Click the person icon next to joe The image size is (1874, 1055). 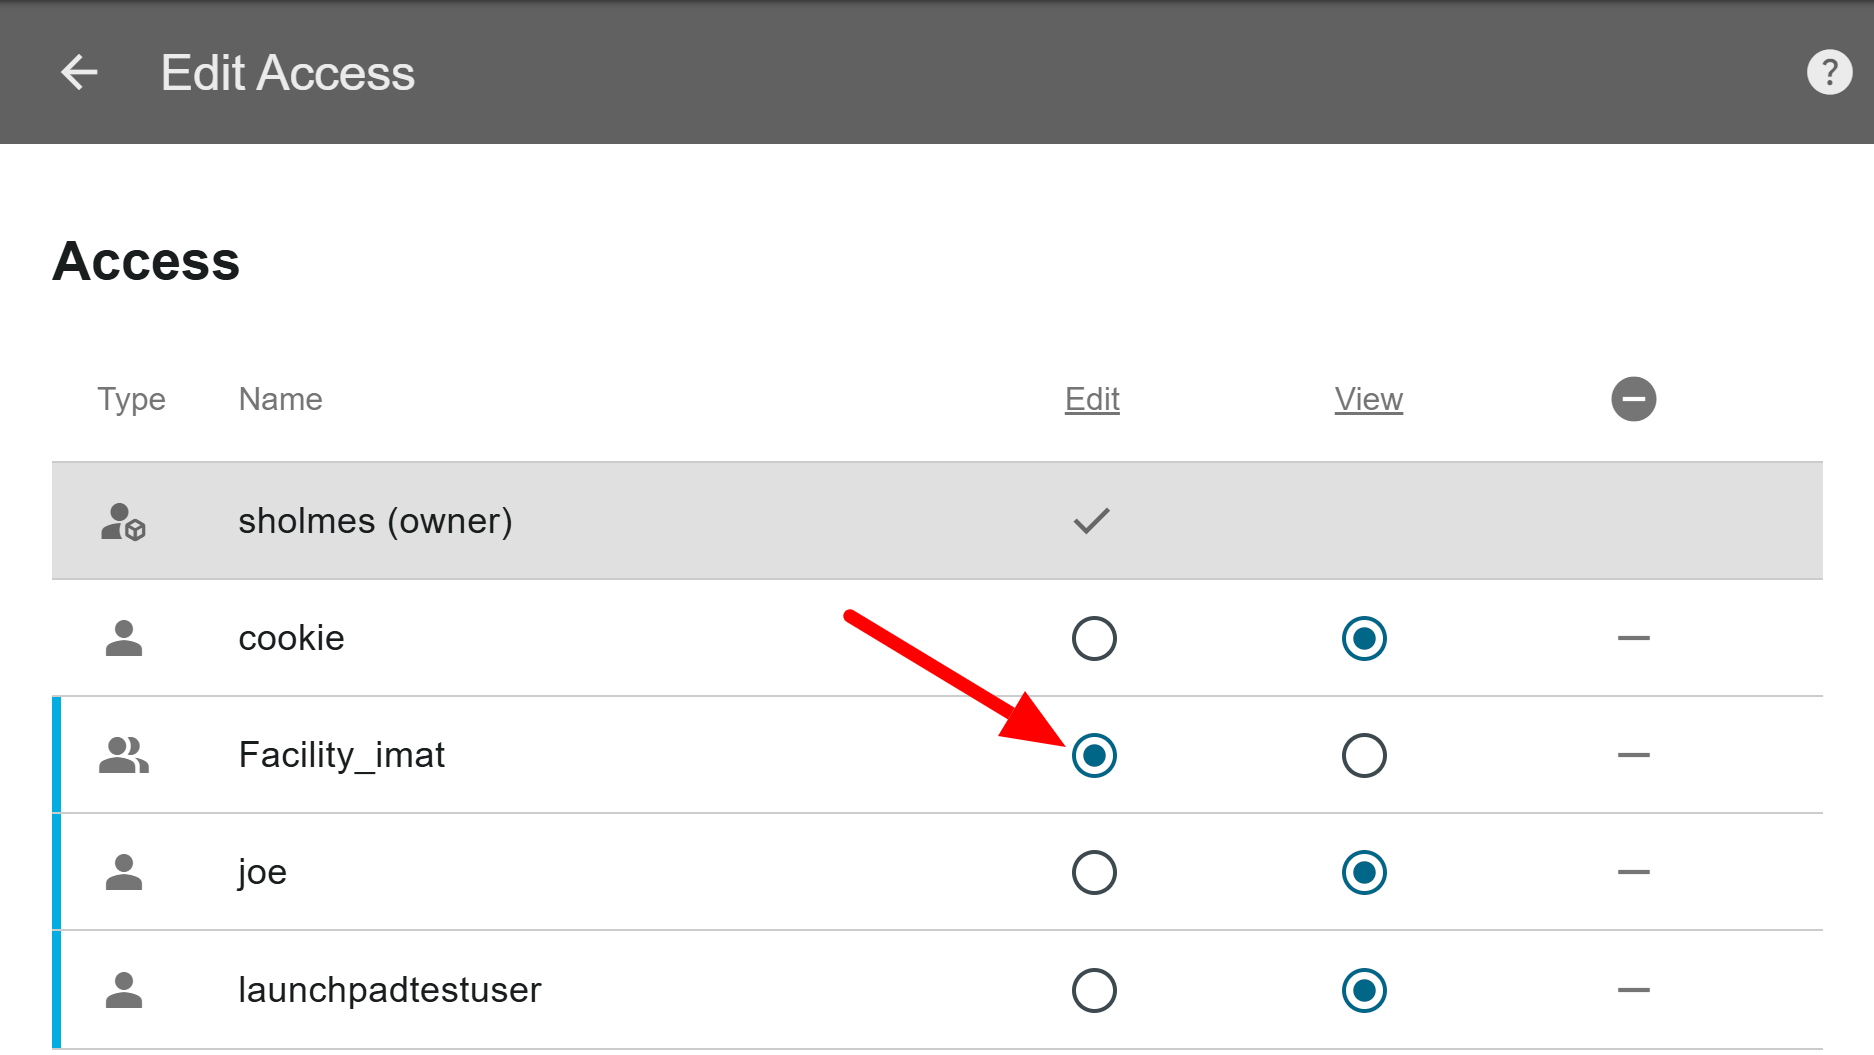click(x=123, y=871)
